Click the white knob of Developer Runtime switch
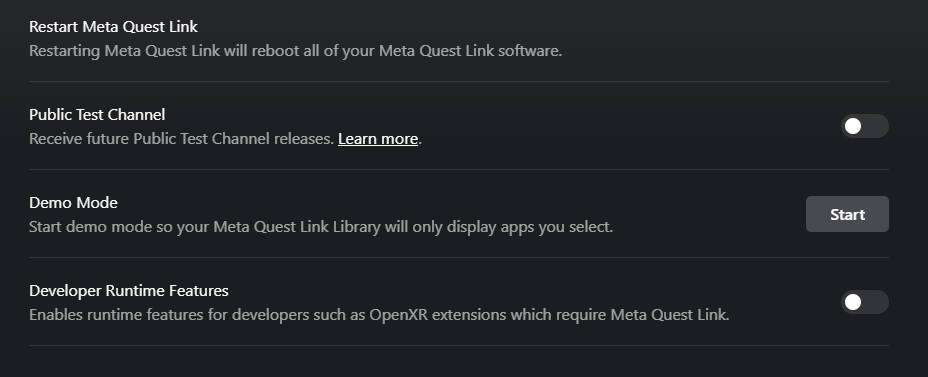 pyautogui.click(x=853, y=302)
